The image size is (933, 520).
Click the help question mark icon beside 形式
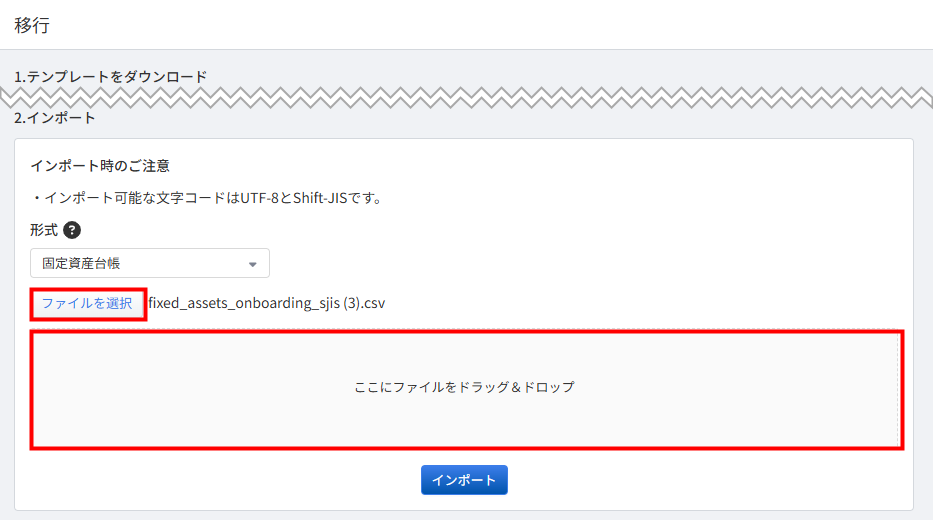click(72, 230)
